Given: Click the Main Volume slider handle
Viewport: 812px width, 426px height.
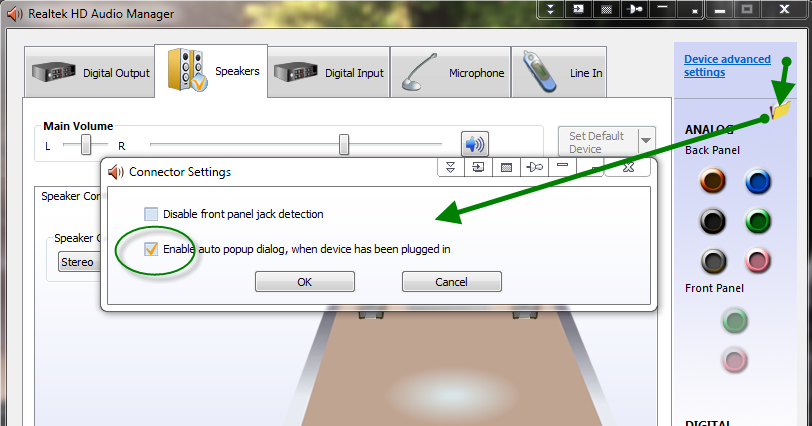Looking at the screenshot, I should (x=344, y=145).
